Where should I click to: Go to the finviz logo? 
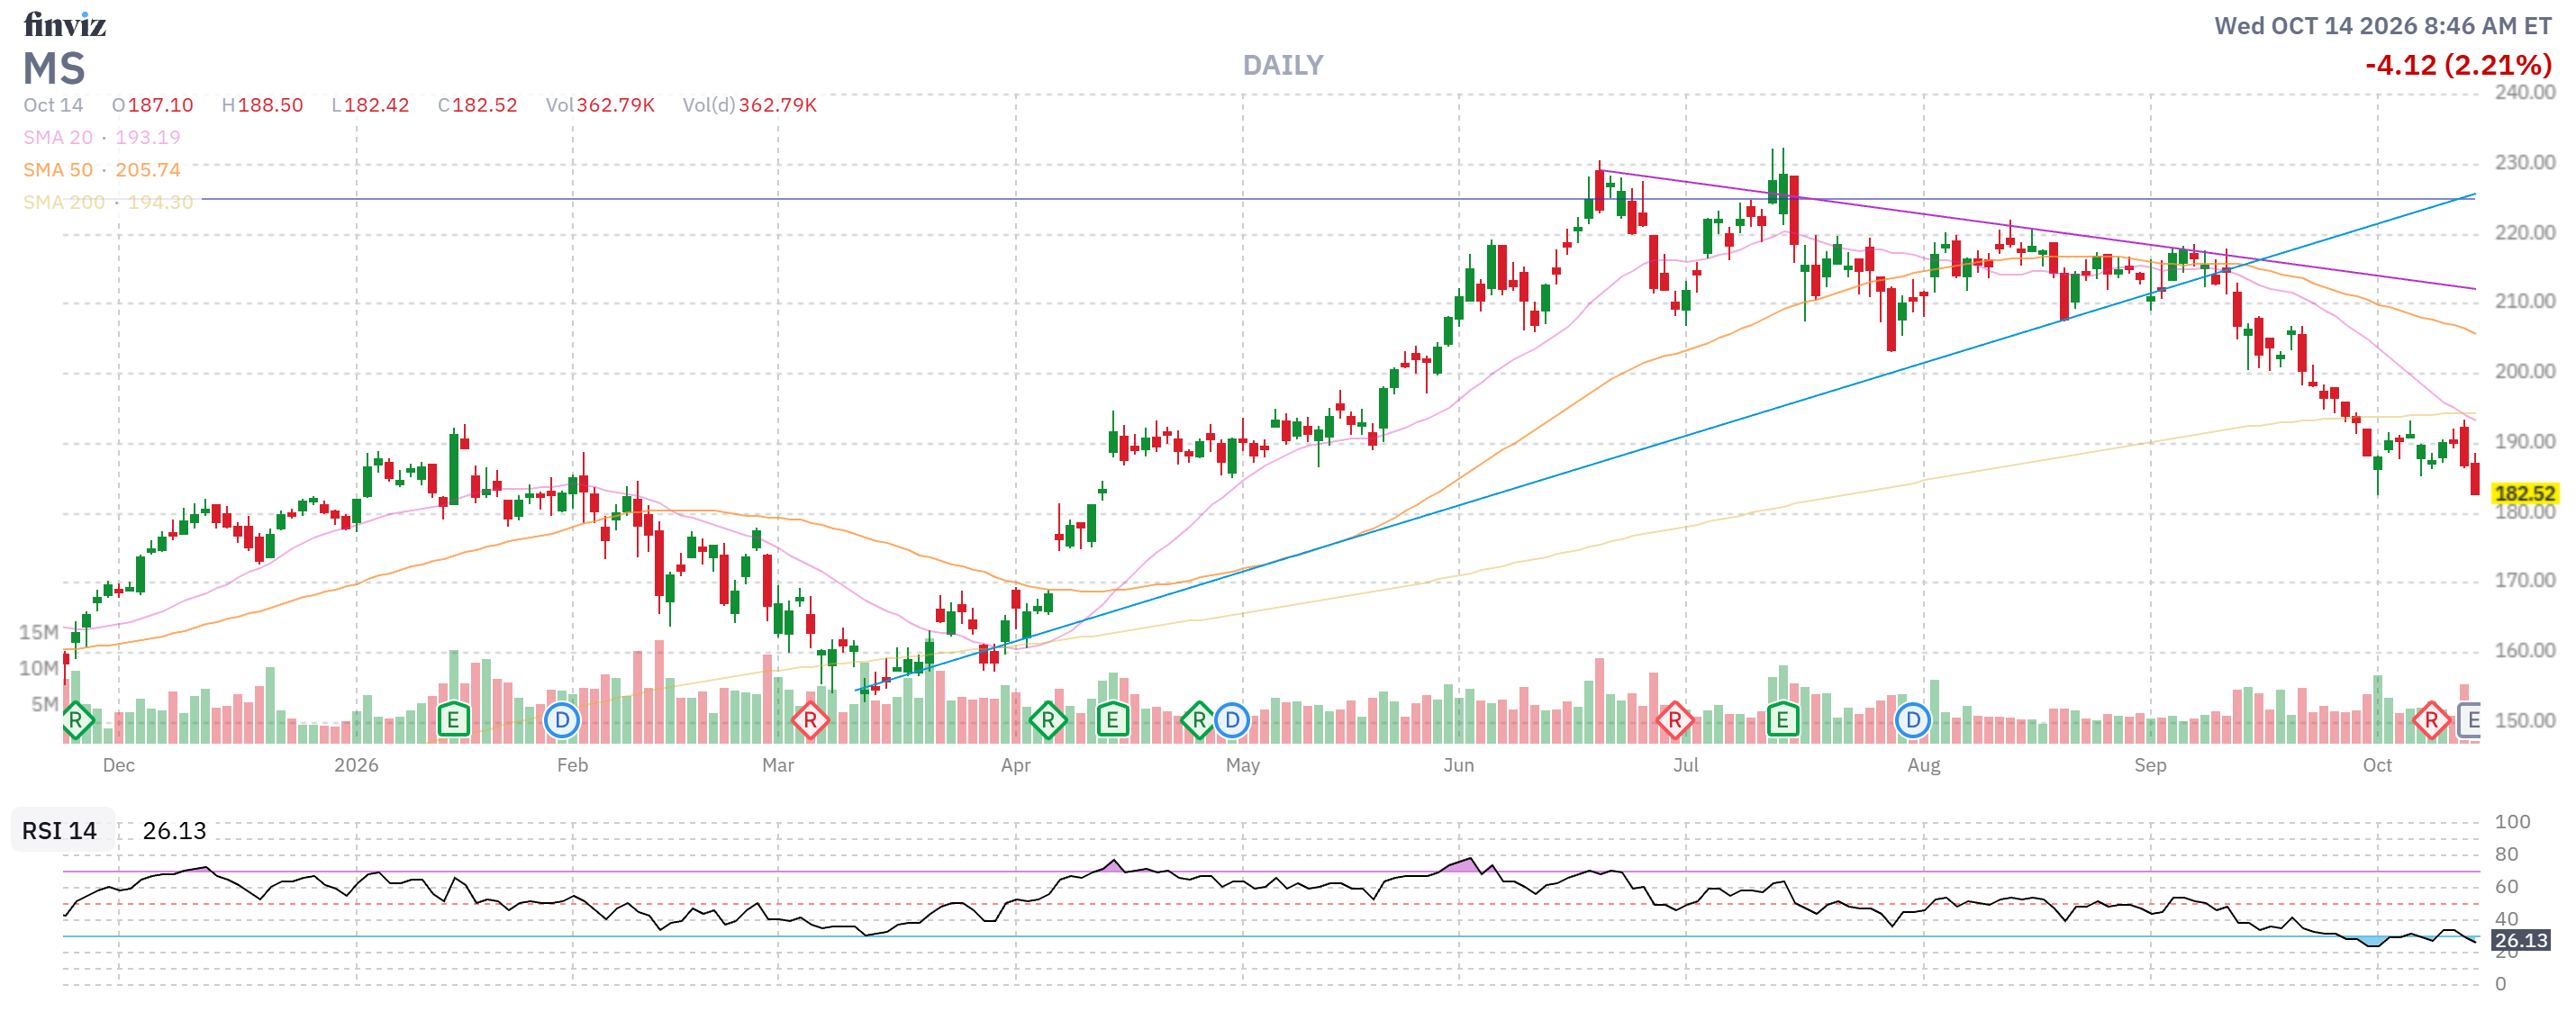pos(65,24)
